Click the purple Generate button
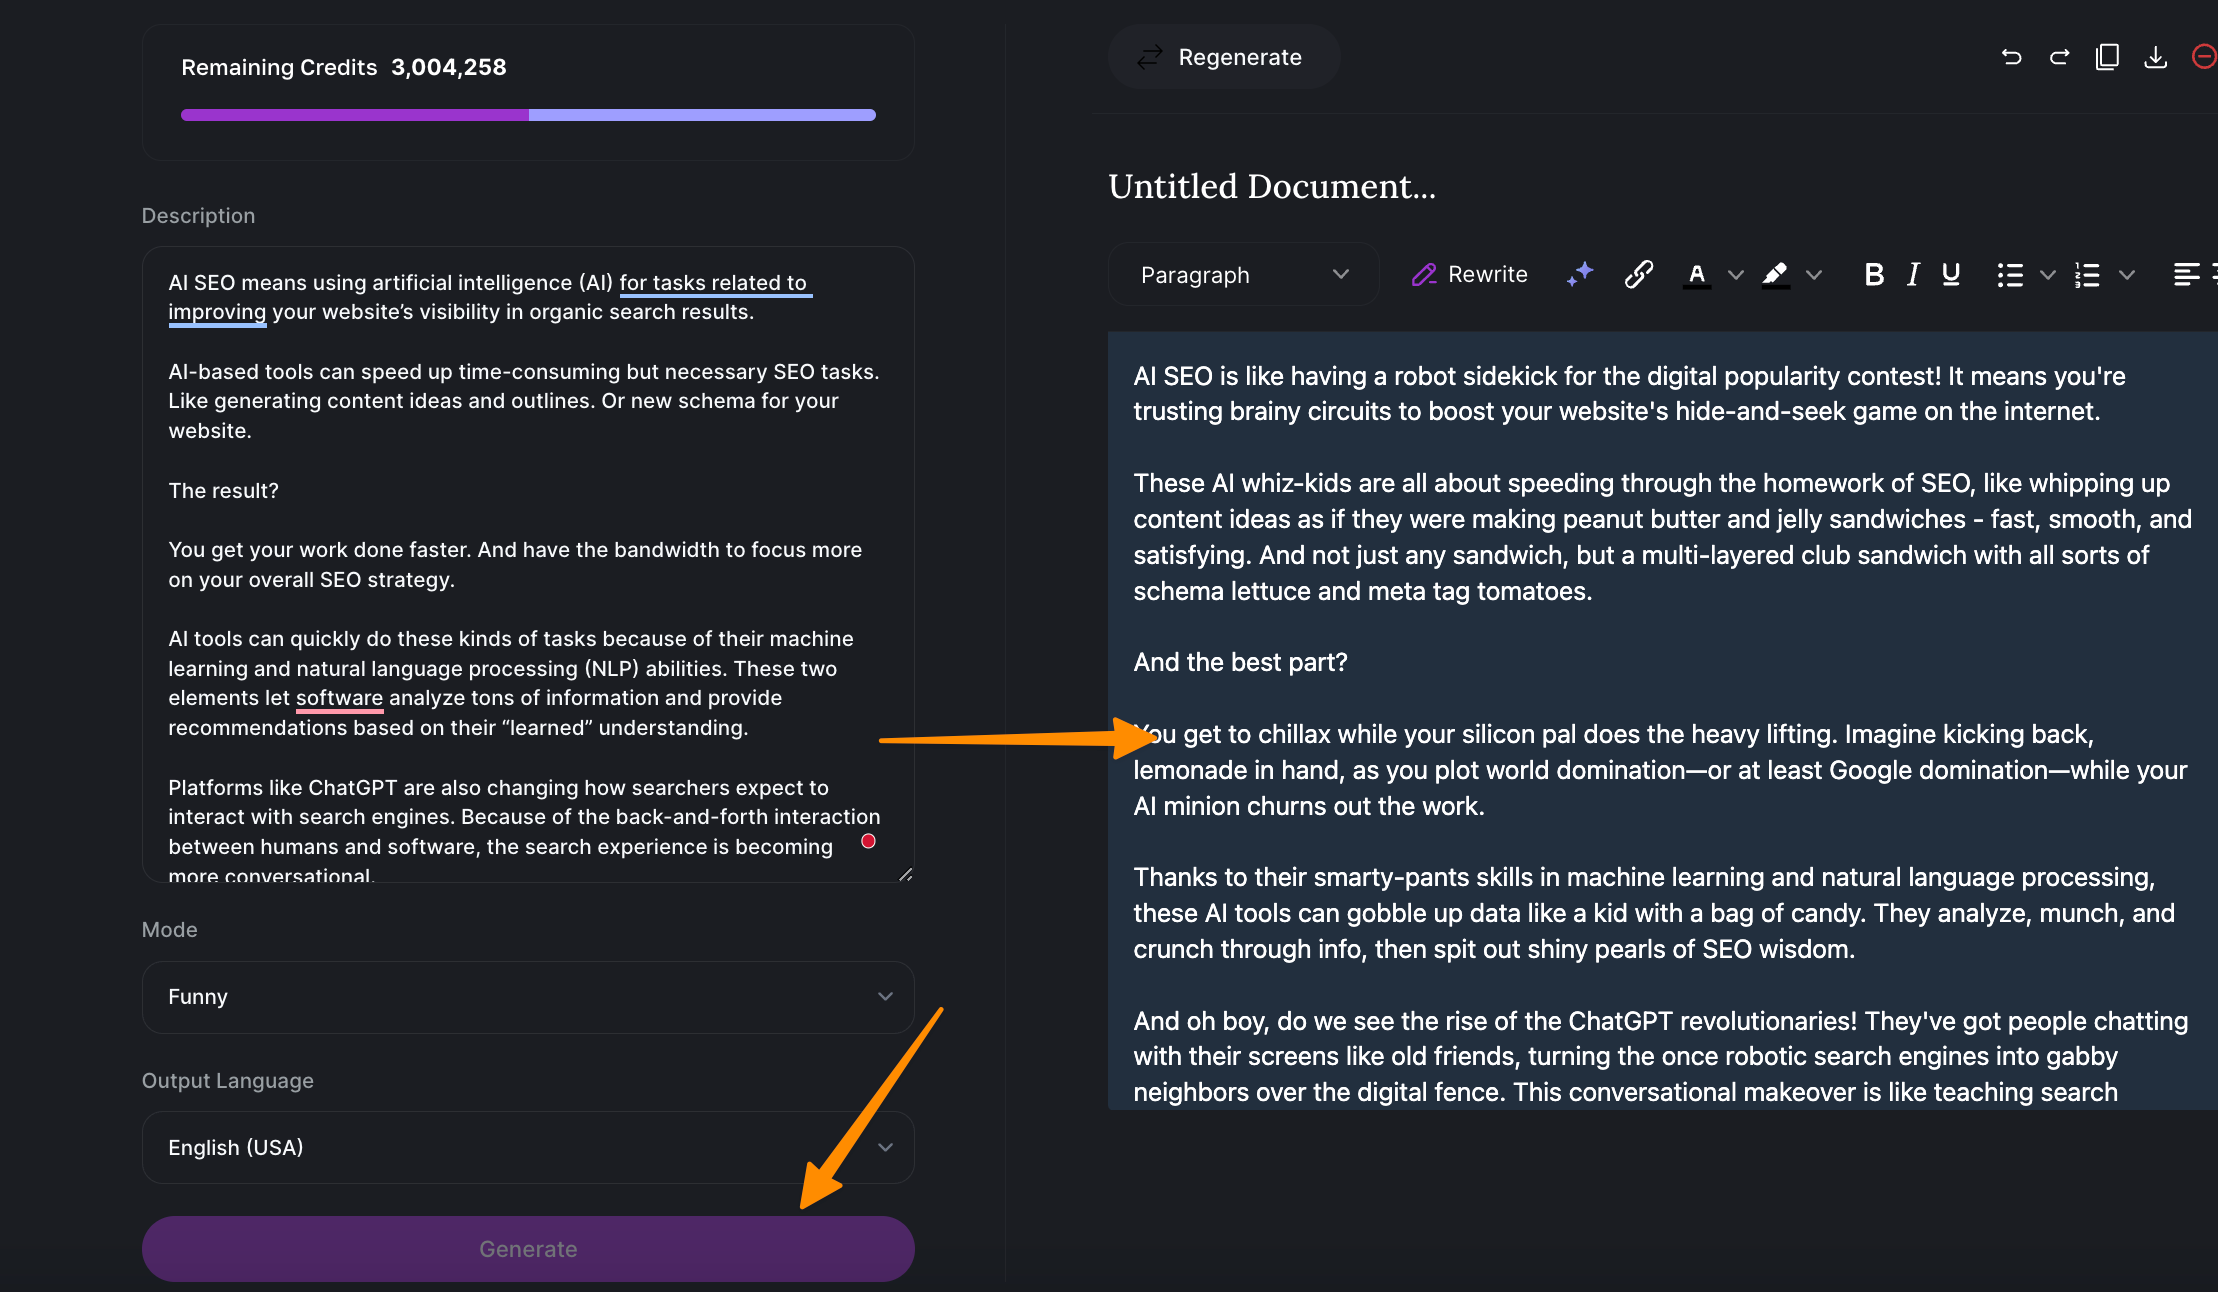 (528, 1249)
